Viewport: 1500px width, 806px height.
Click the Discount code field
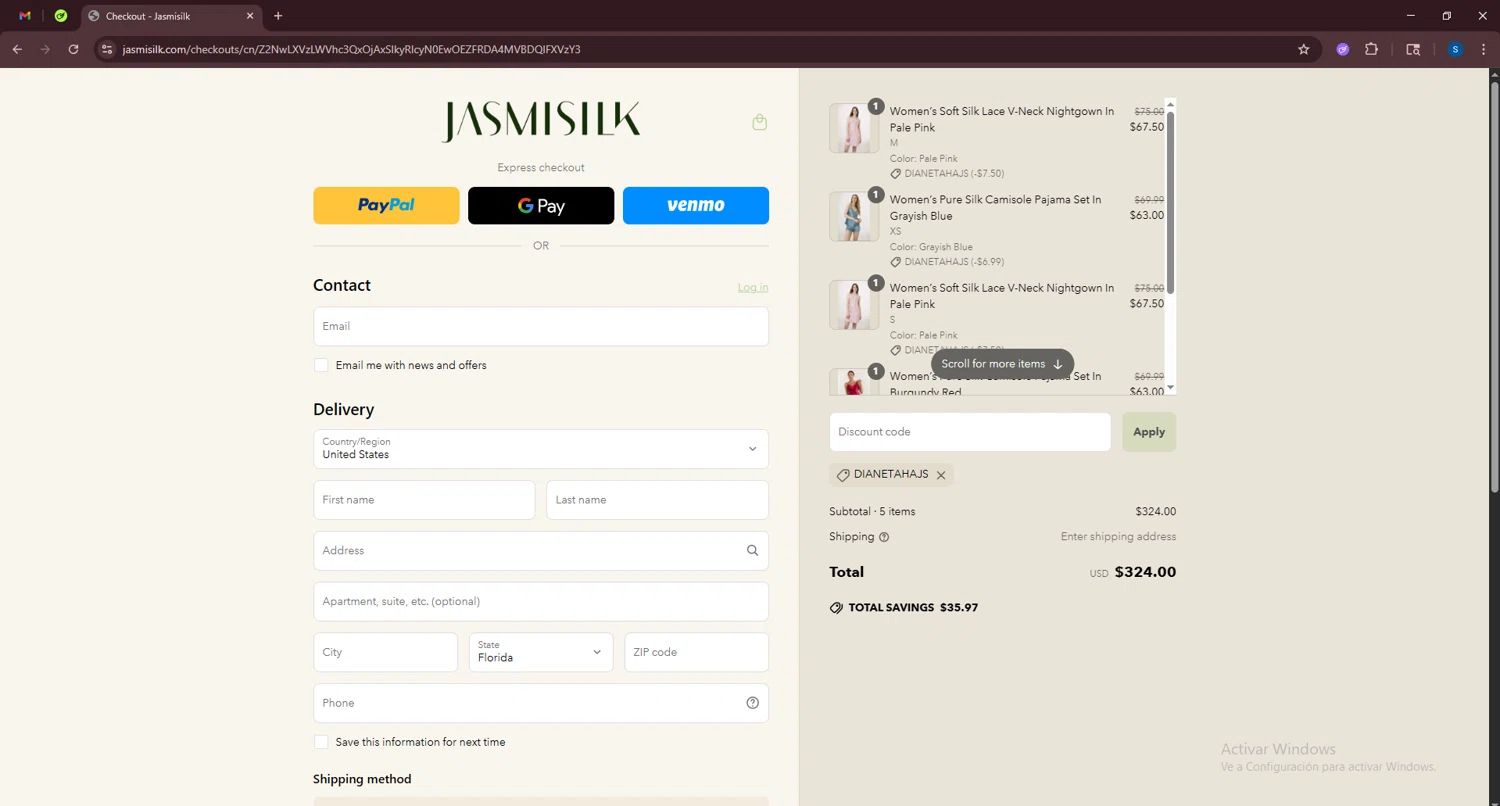click(x=970, y=432)
